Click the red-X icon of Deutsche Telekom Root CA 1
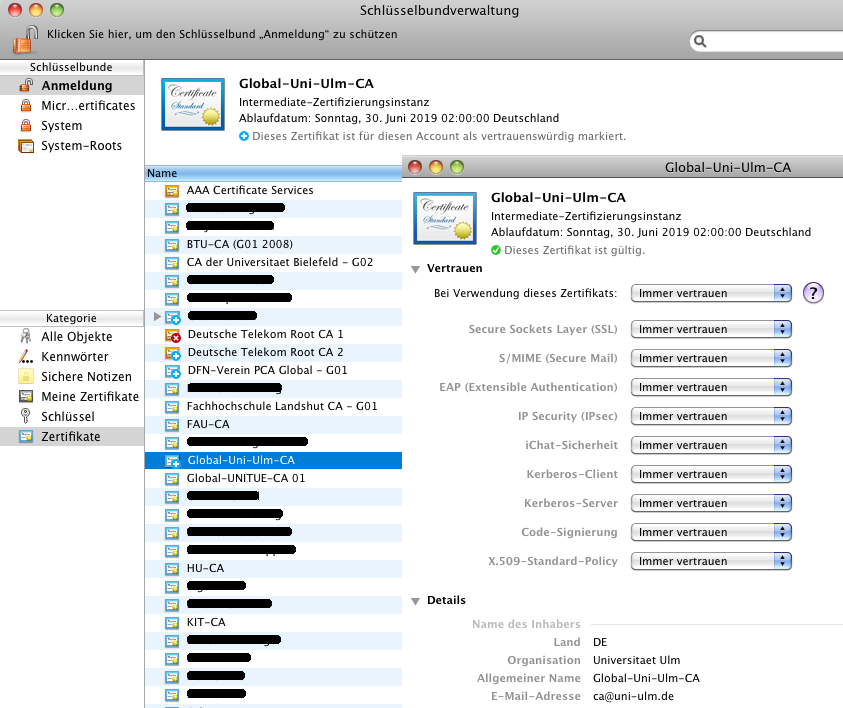 tap(173, 335)
